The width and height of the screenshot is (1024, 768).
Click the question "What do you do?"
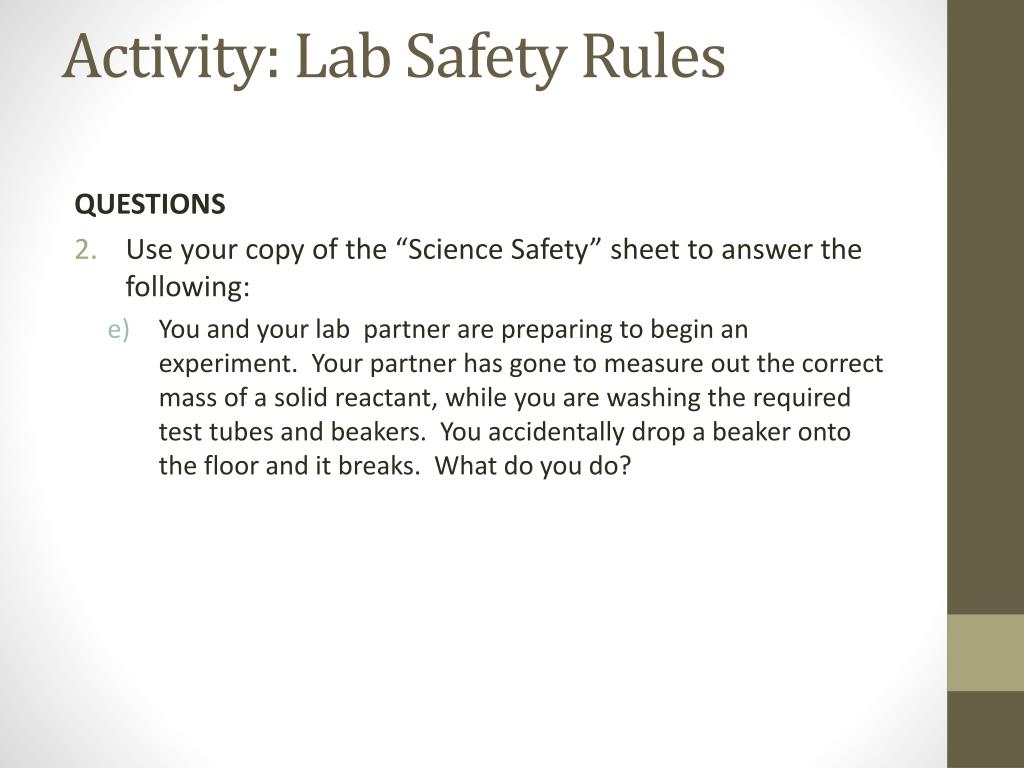pyautogui.click(x=533, y=466)
